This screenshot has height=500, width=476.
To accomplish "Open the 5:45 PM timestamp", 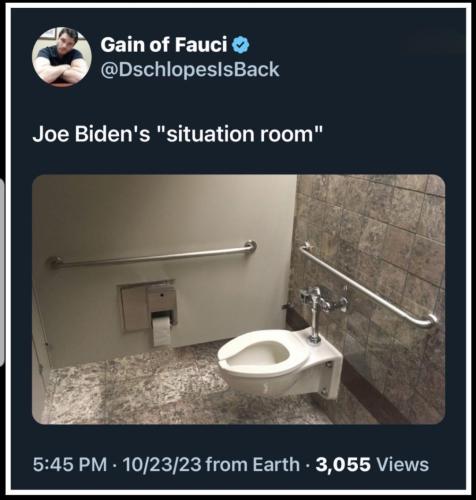I will [x=70, y=464].
